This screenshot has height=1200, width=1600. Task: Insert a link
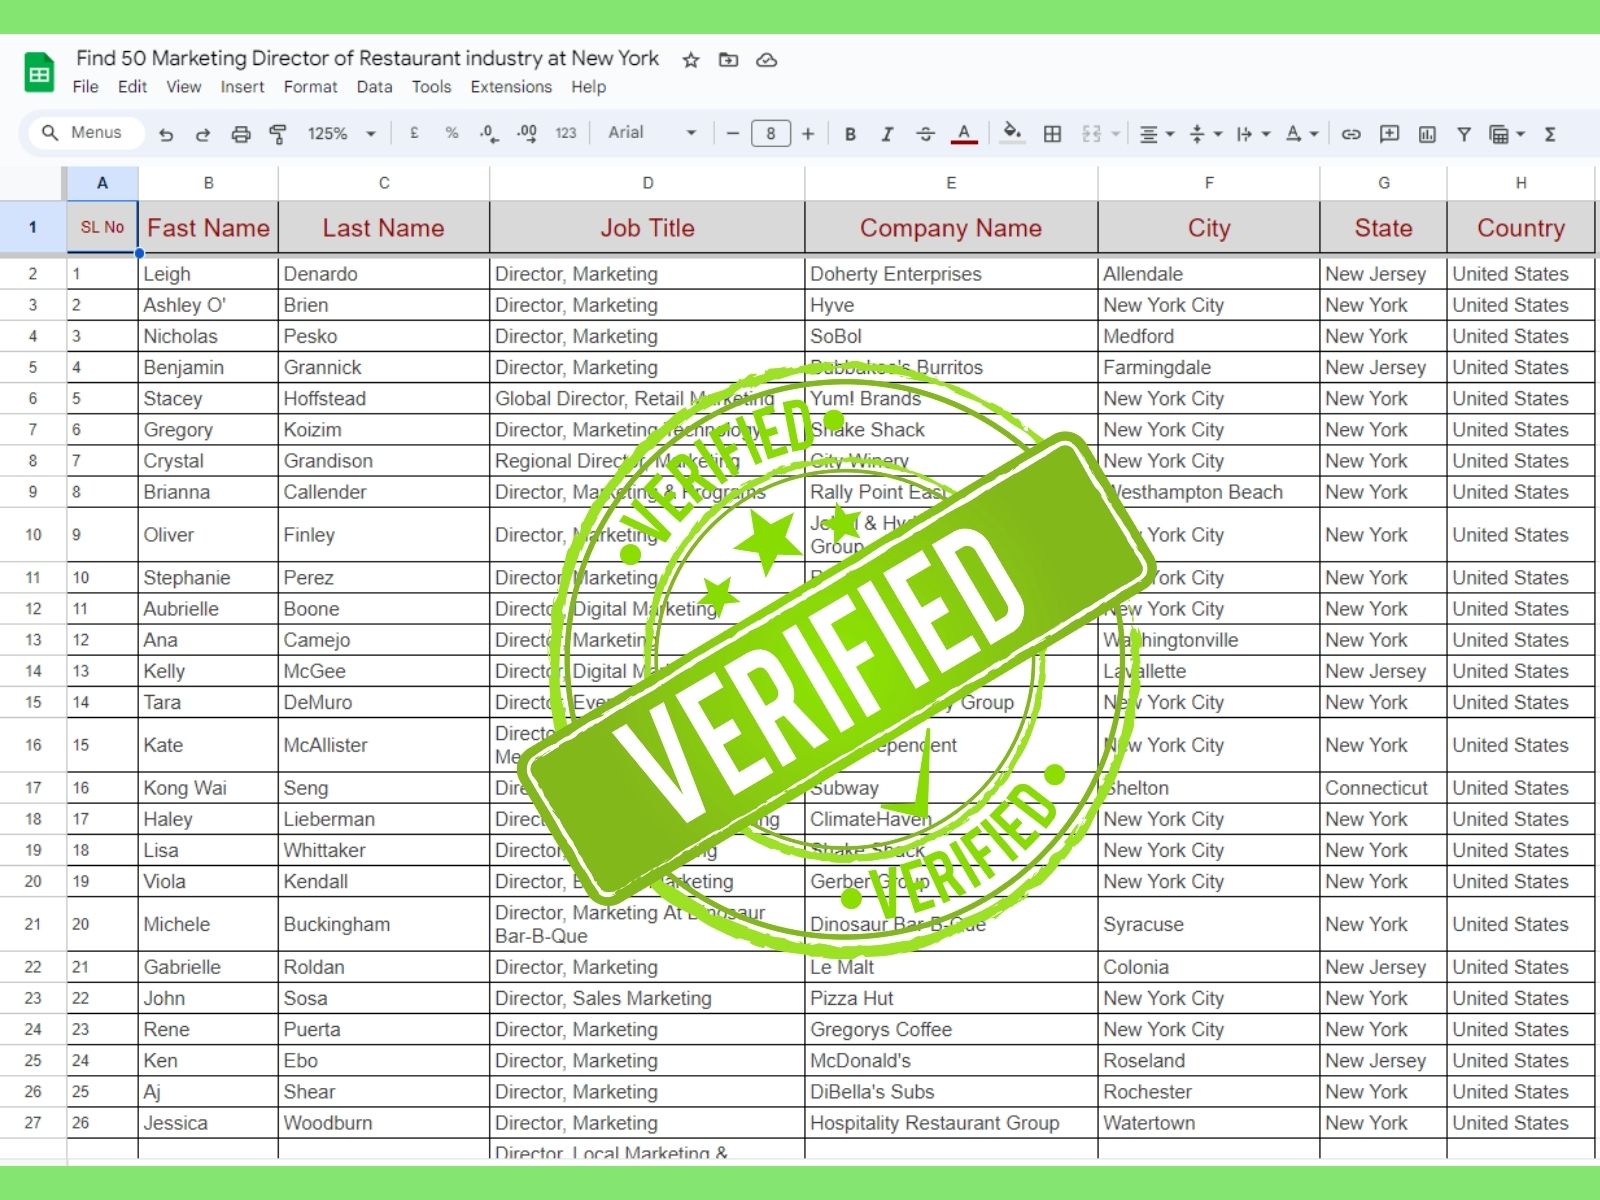(x=1351, y=134)
